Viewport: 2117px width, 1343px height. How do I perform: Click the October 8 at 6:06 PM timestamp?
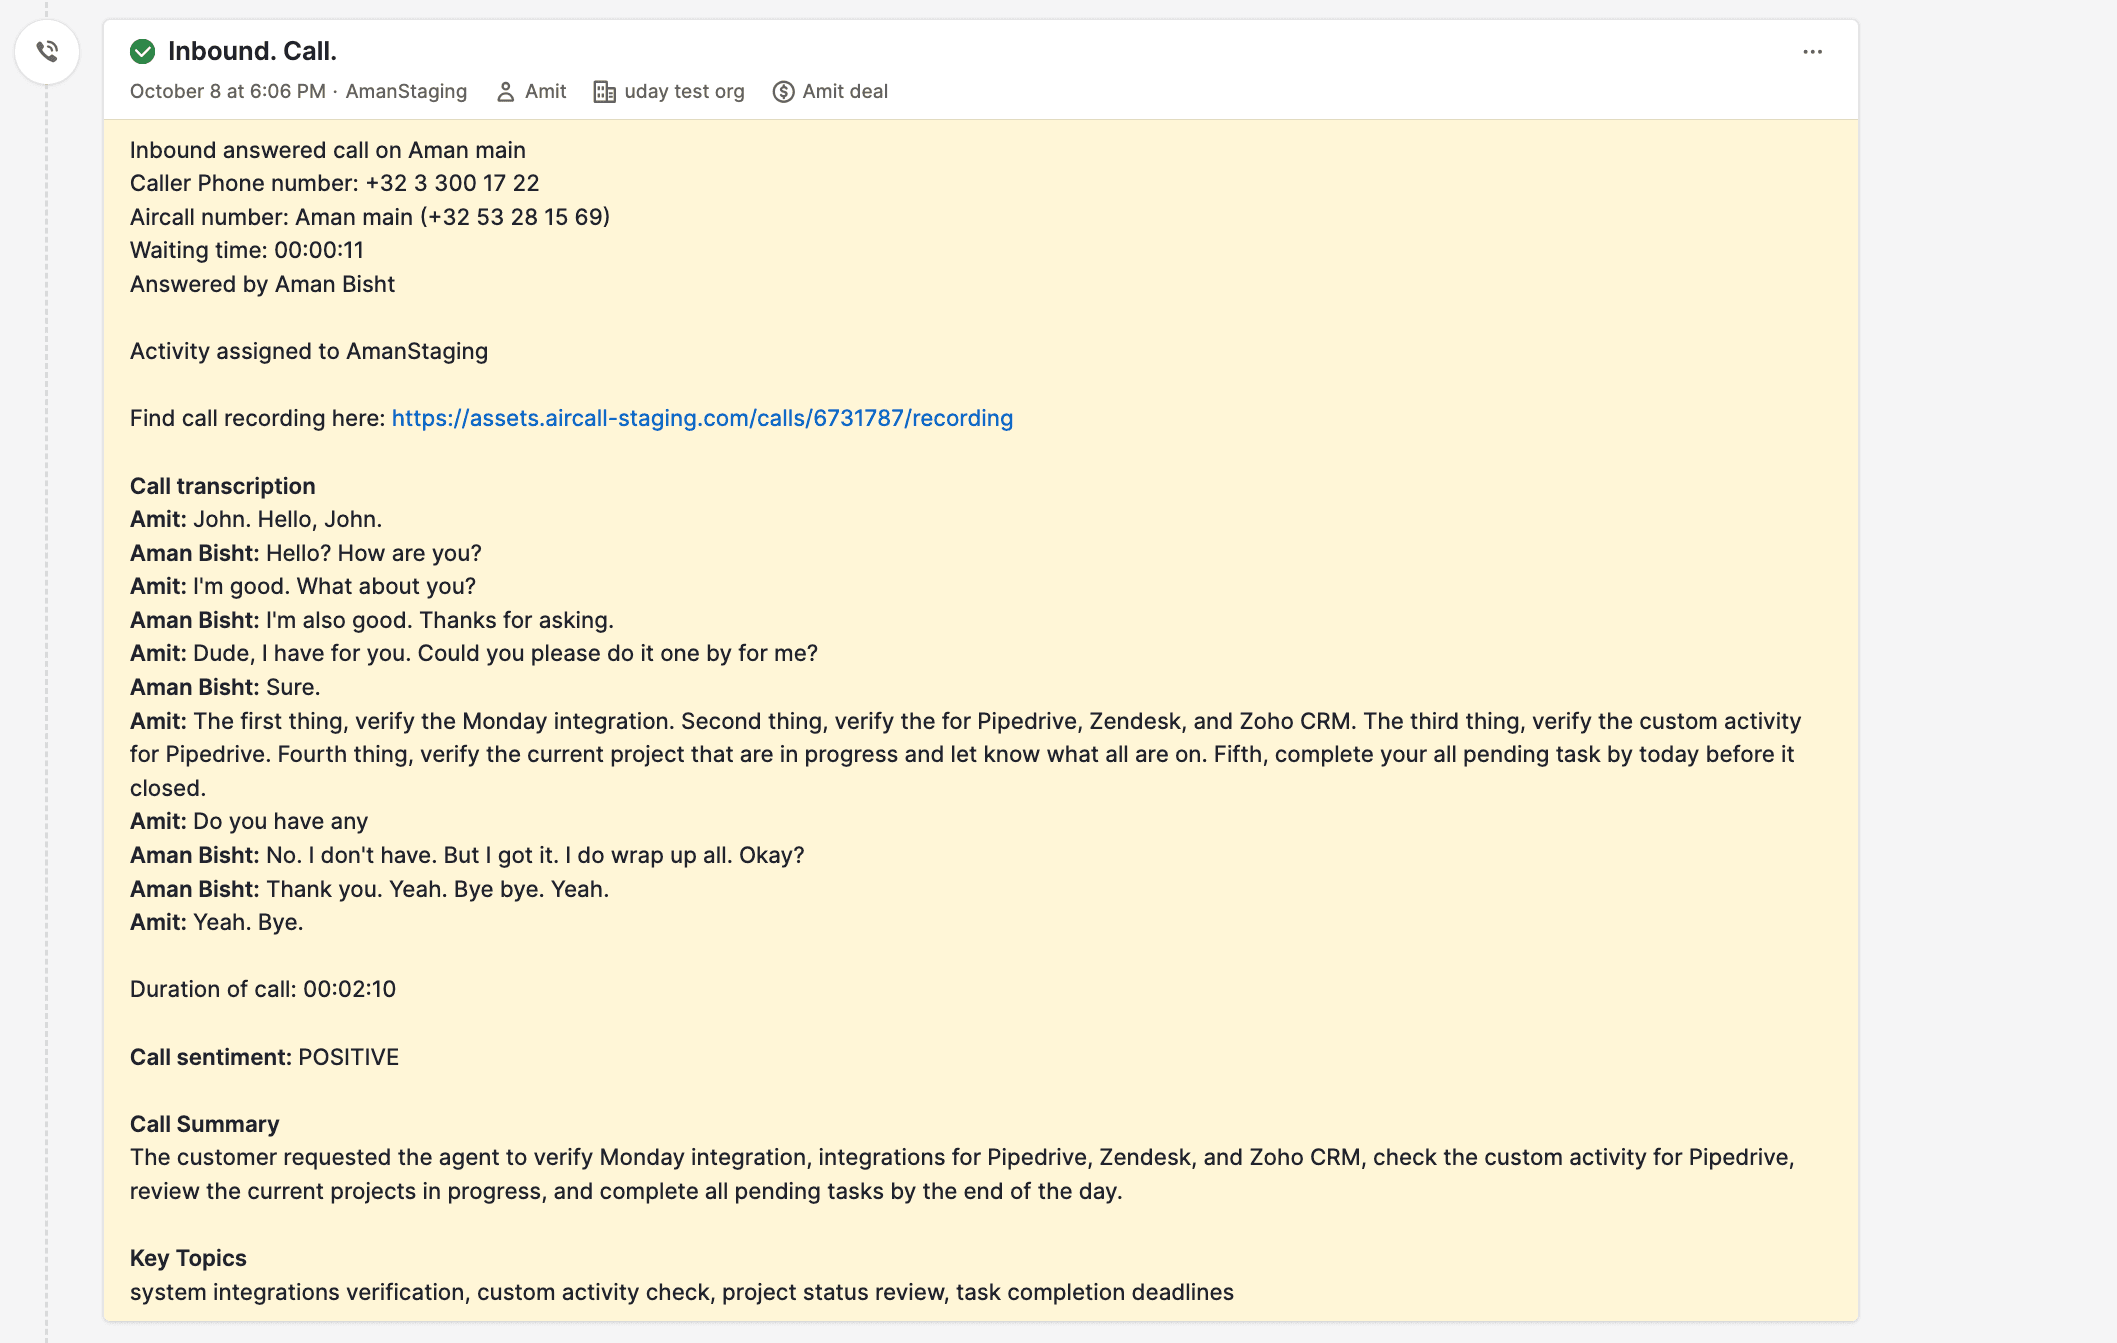[x=228, y=92]
